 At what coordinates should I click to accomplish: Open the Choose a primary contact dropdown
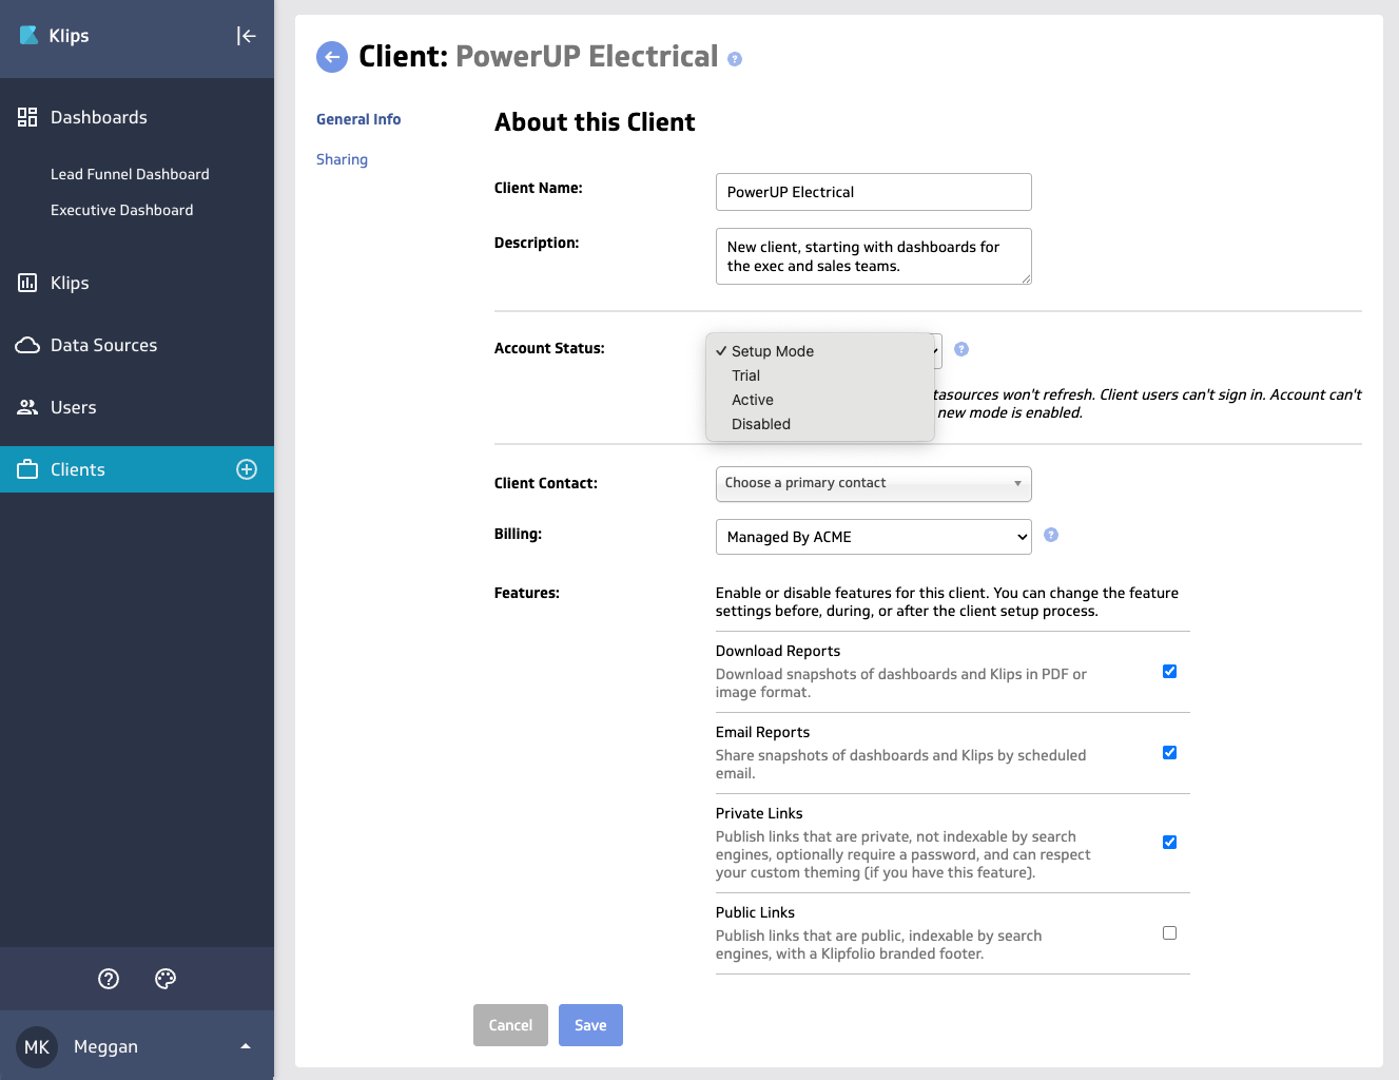[872, 483]
